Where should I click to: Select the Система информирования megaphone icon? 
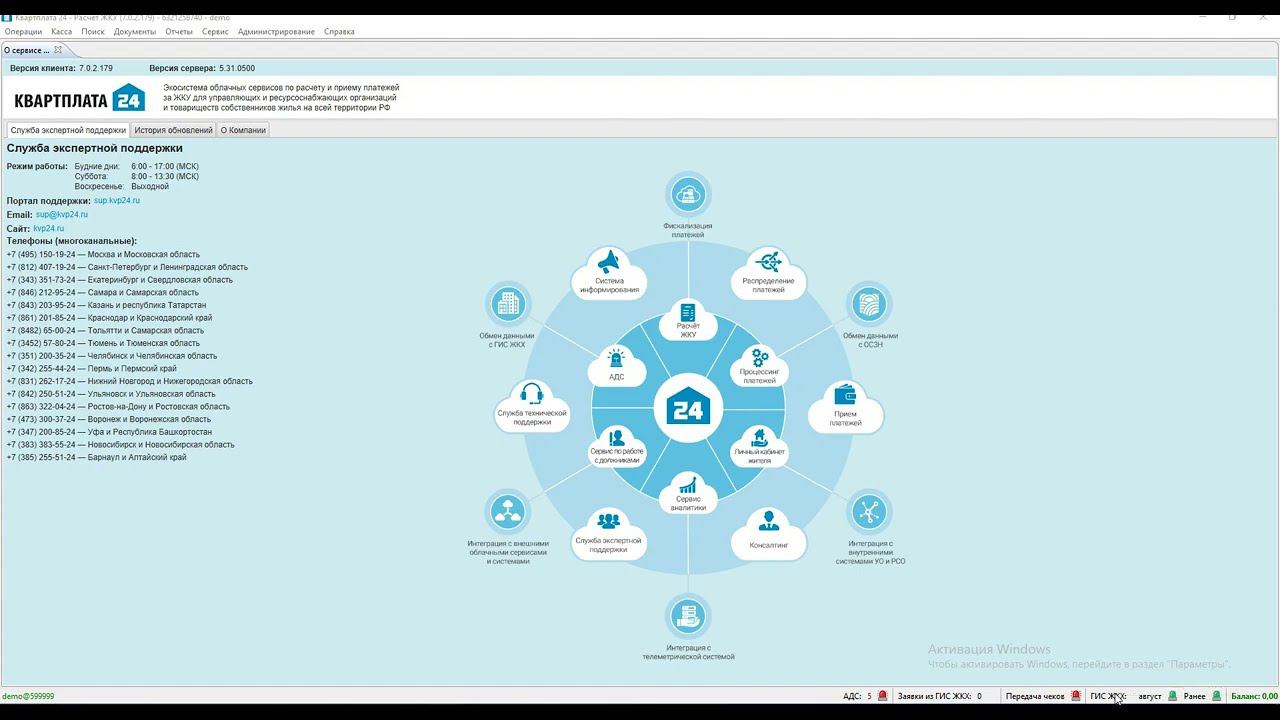point(609,264)
